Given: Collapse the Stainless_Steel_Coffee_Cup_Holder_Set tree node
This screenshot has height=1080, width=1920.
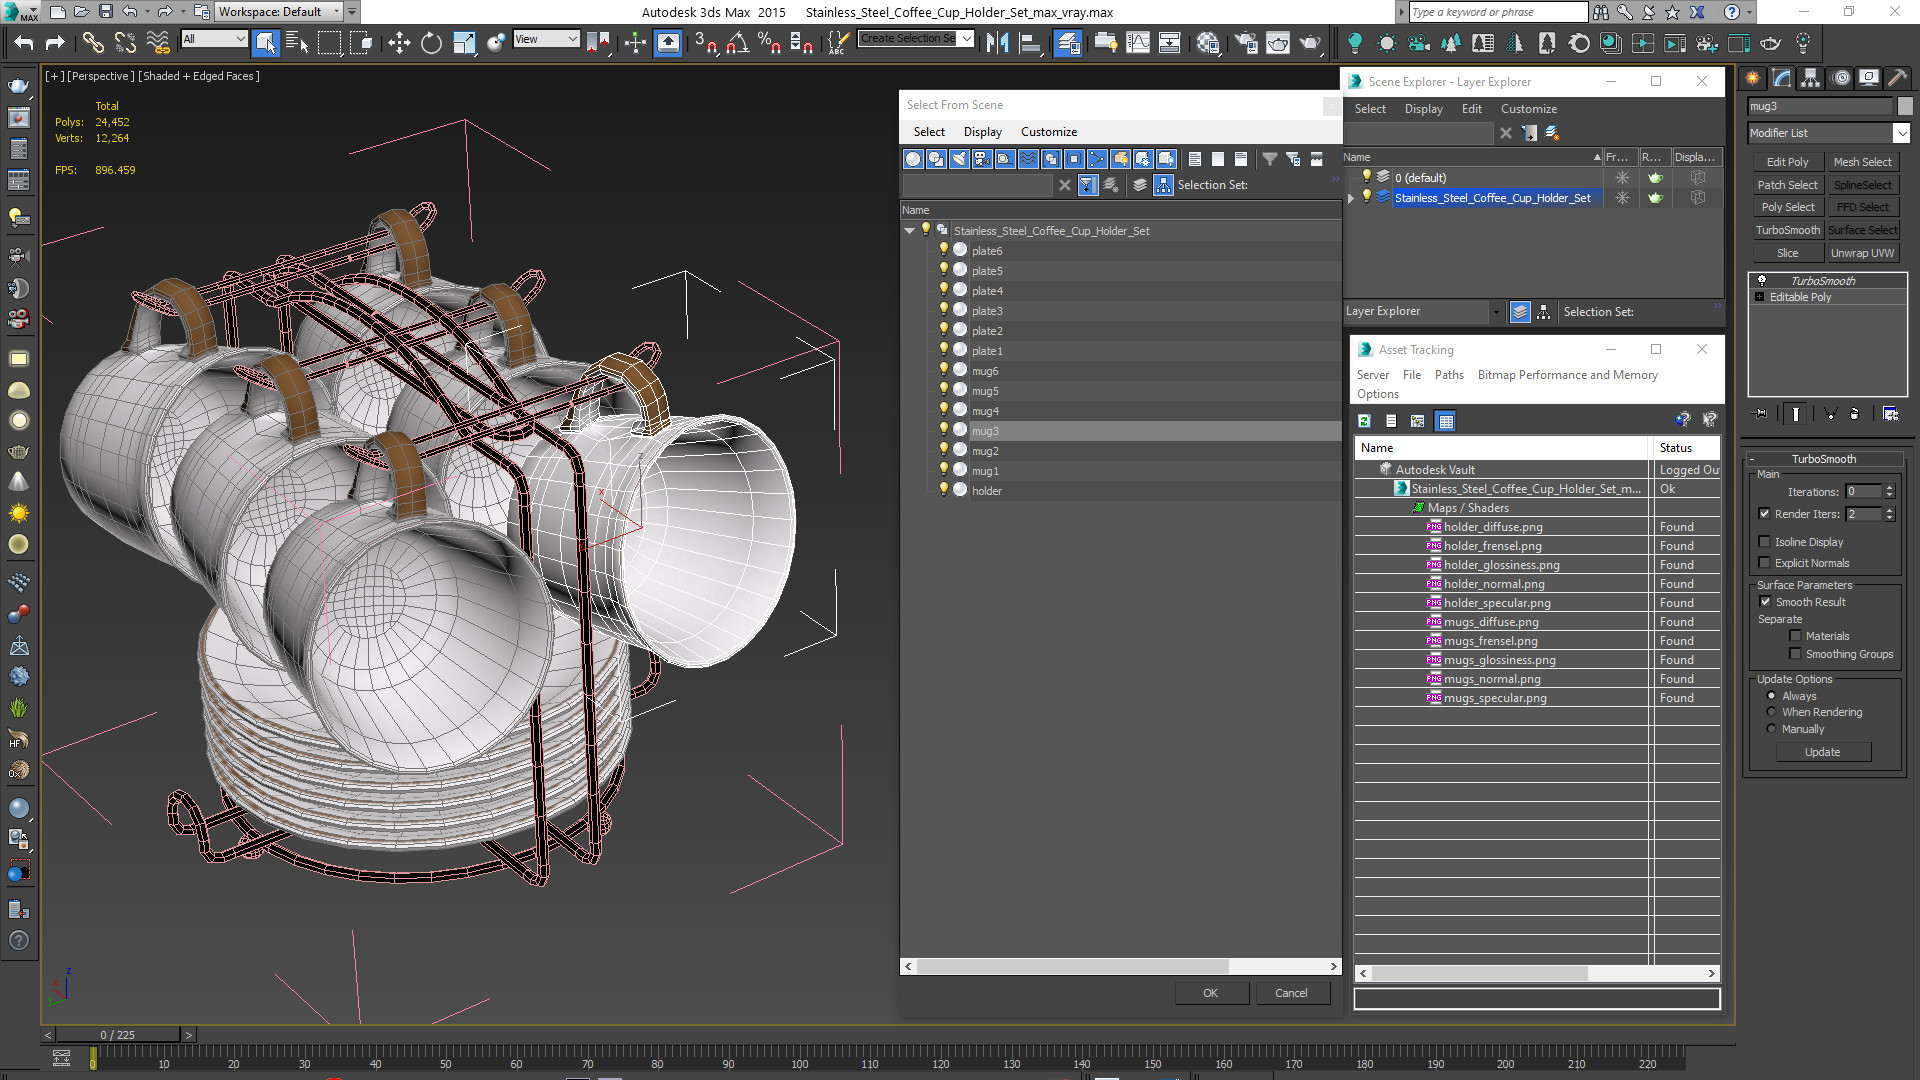Looking at the screenshot, I should 909,231.
